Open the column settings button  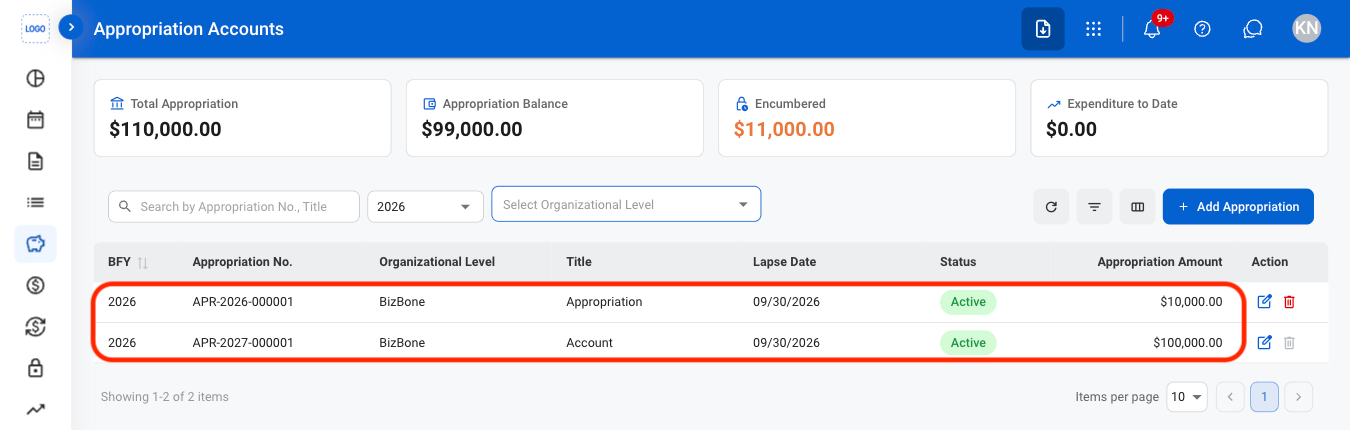click(x=1137, y=207)
